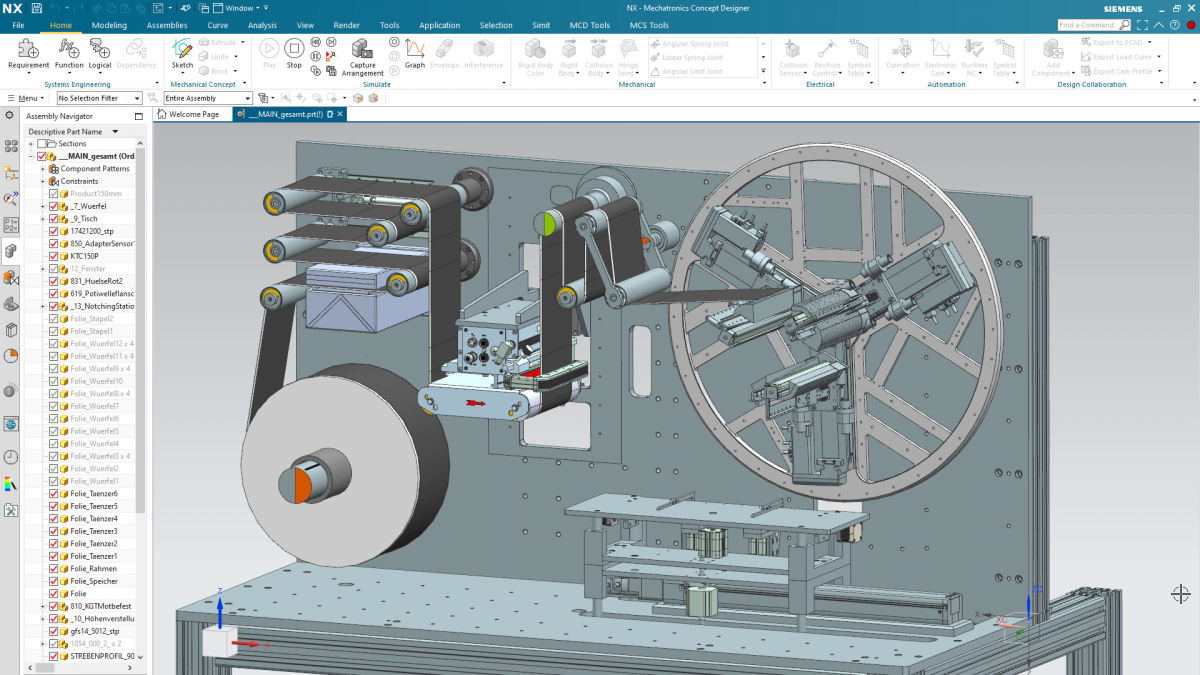
Task: Open the navigator settings gear icon
Action: click(10, 115)
